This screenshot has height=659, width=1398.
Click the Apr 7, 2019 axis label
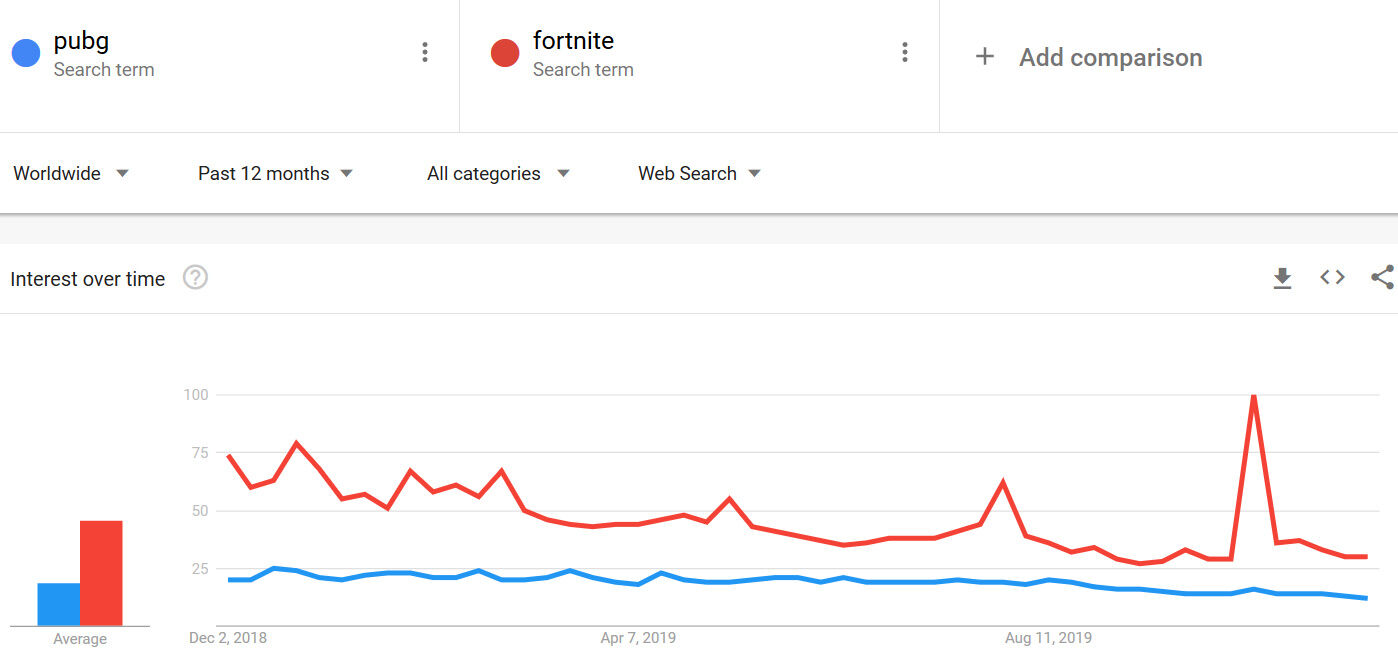[x=637, y=638]
